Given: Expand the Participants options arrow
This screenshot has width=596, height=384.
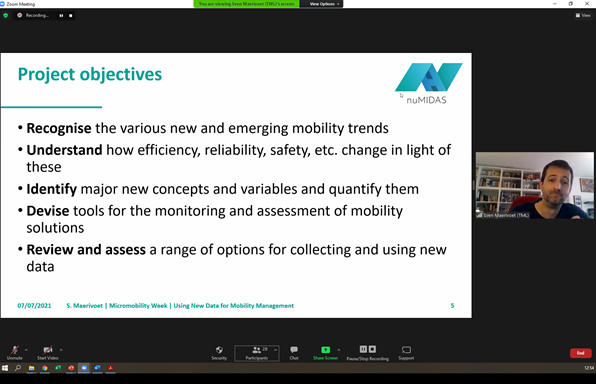Looking at the screenshot, I should pyautogui.click(x=276, y=350).
